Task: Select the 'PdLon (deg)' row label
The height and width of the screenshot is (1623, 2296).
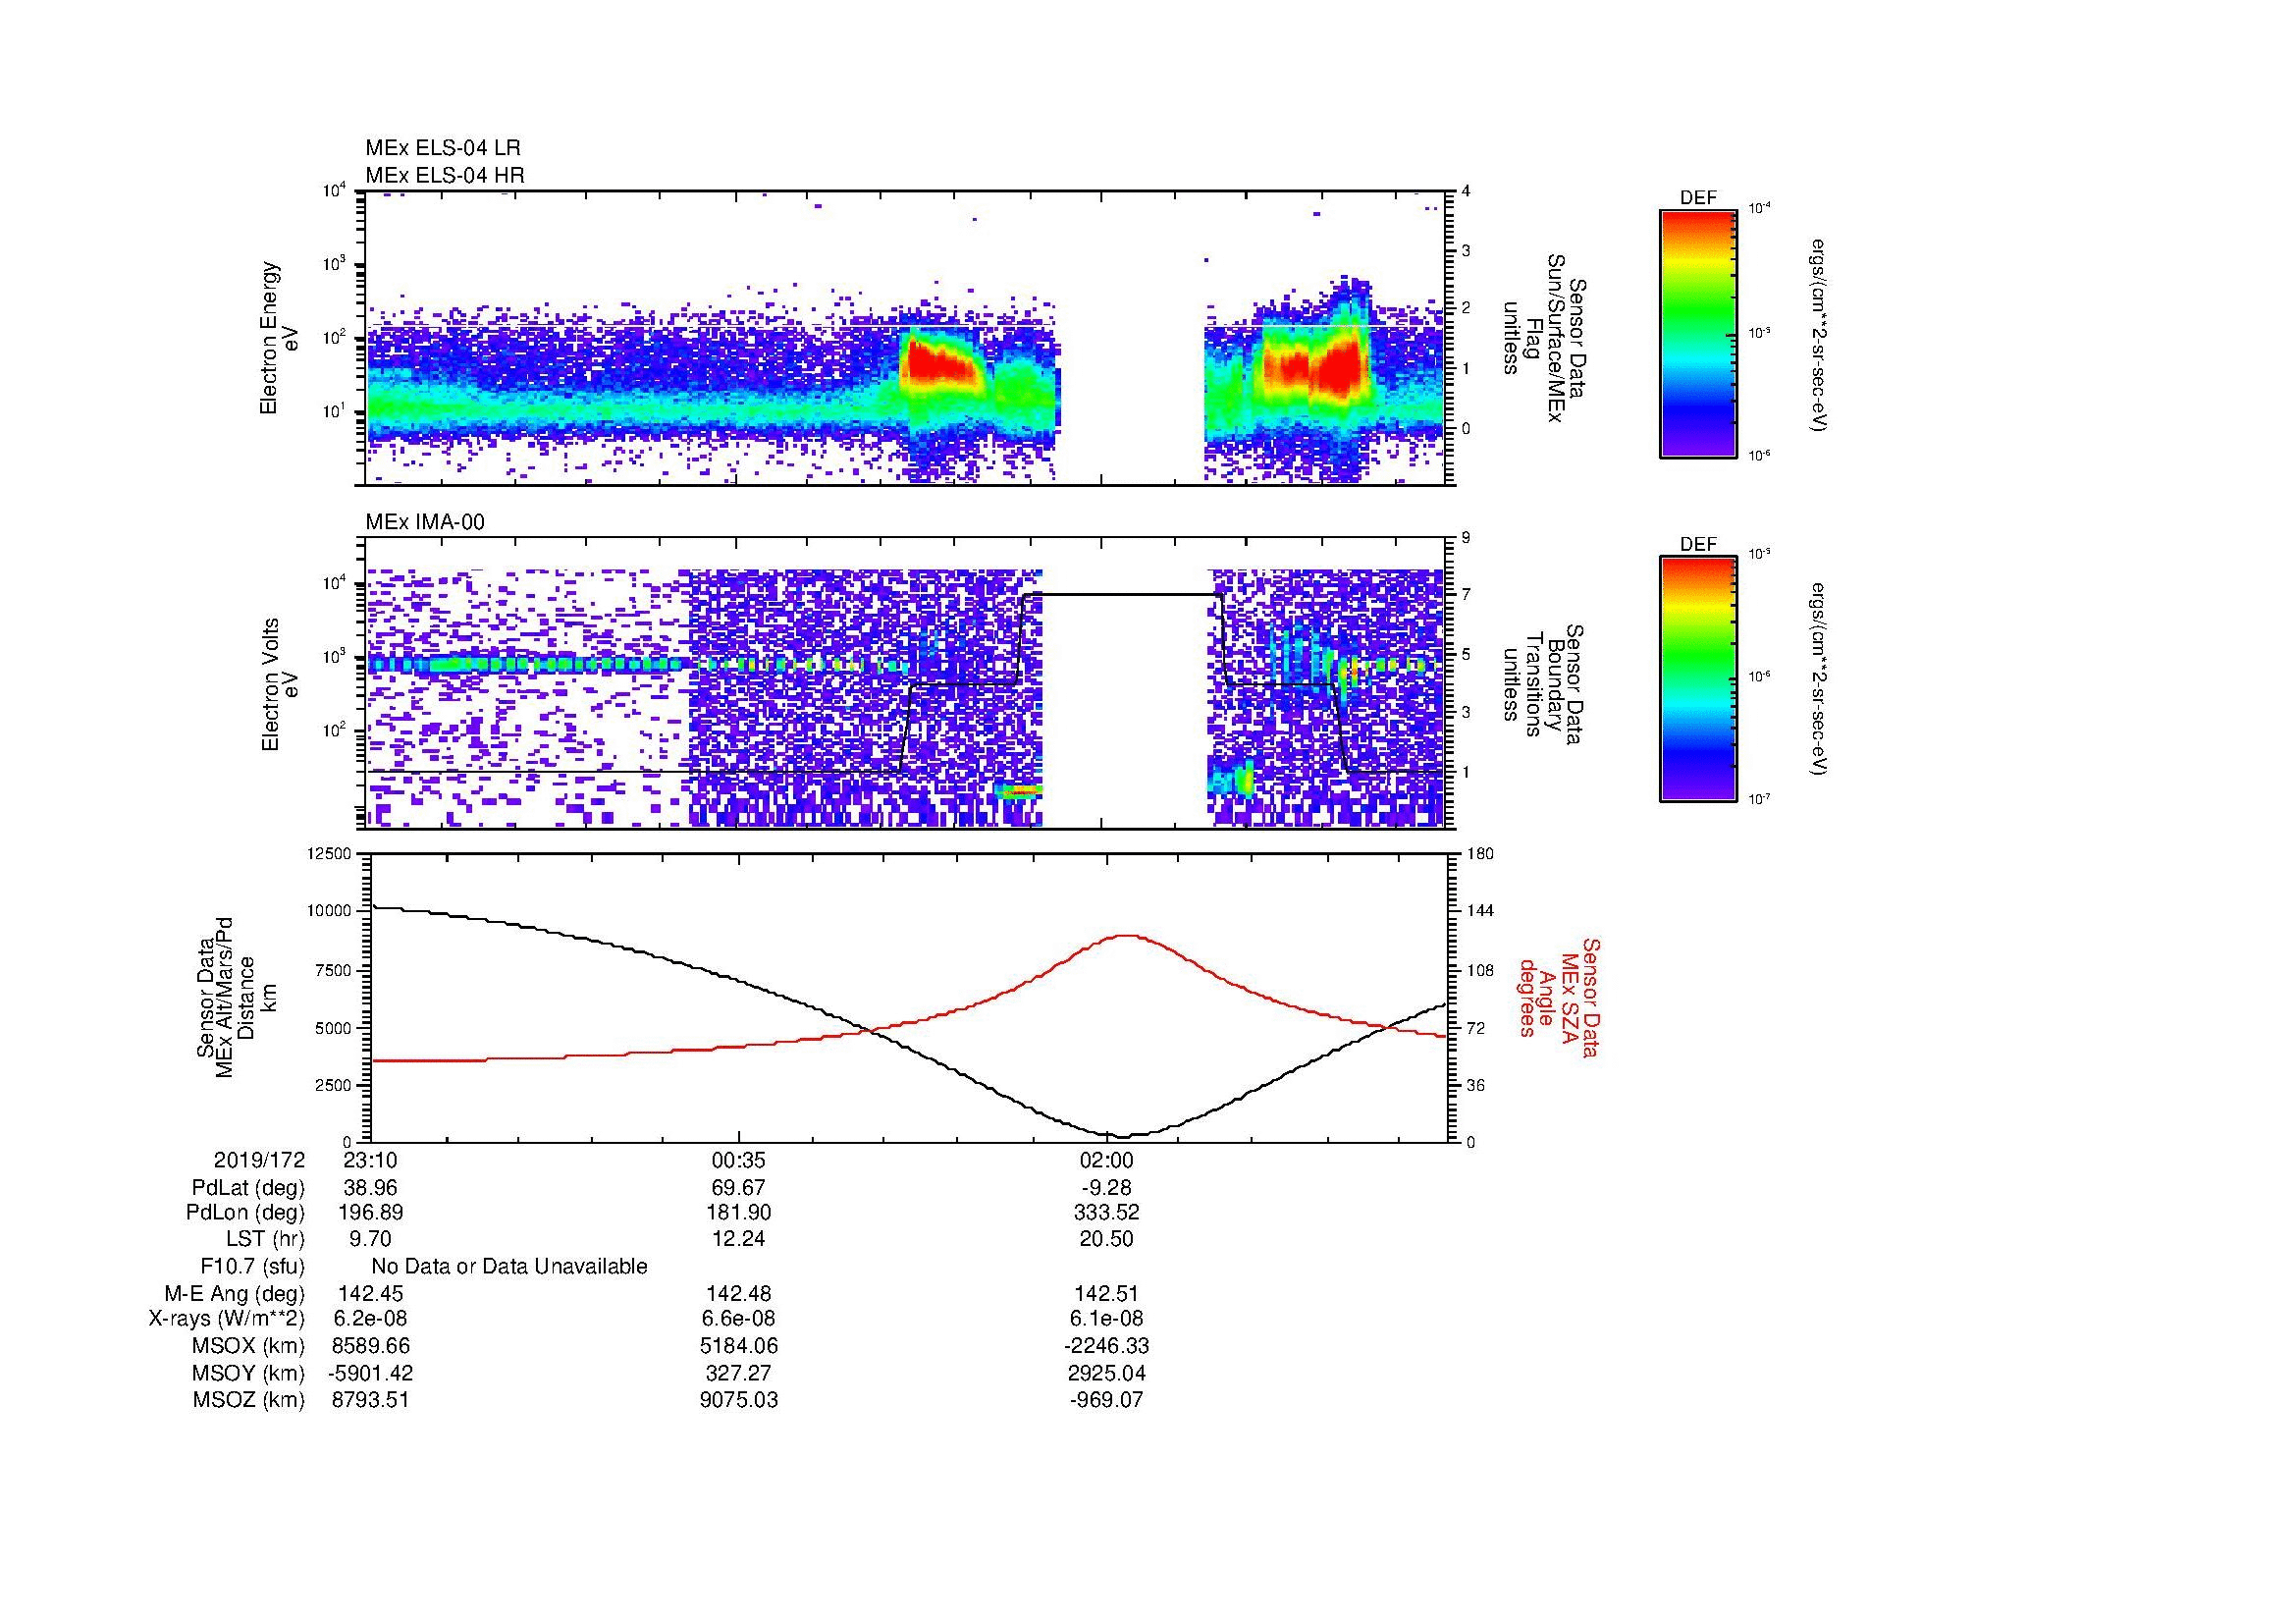Action: [245, 1213]
